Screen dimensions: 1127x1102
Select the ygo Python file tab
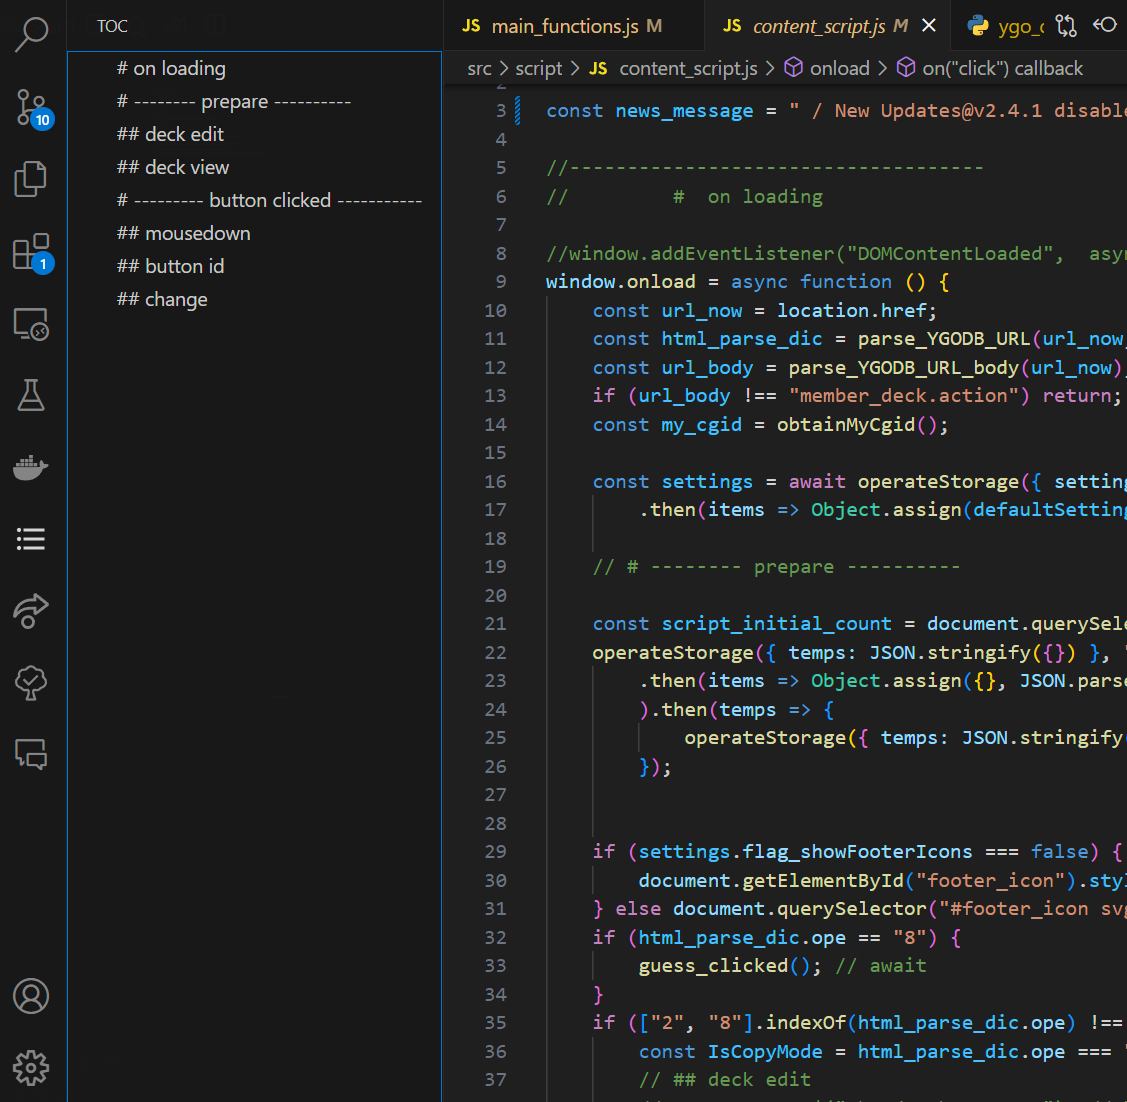tap(1006, 26)
